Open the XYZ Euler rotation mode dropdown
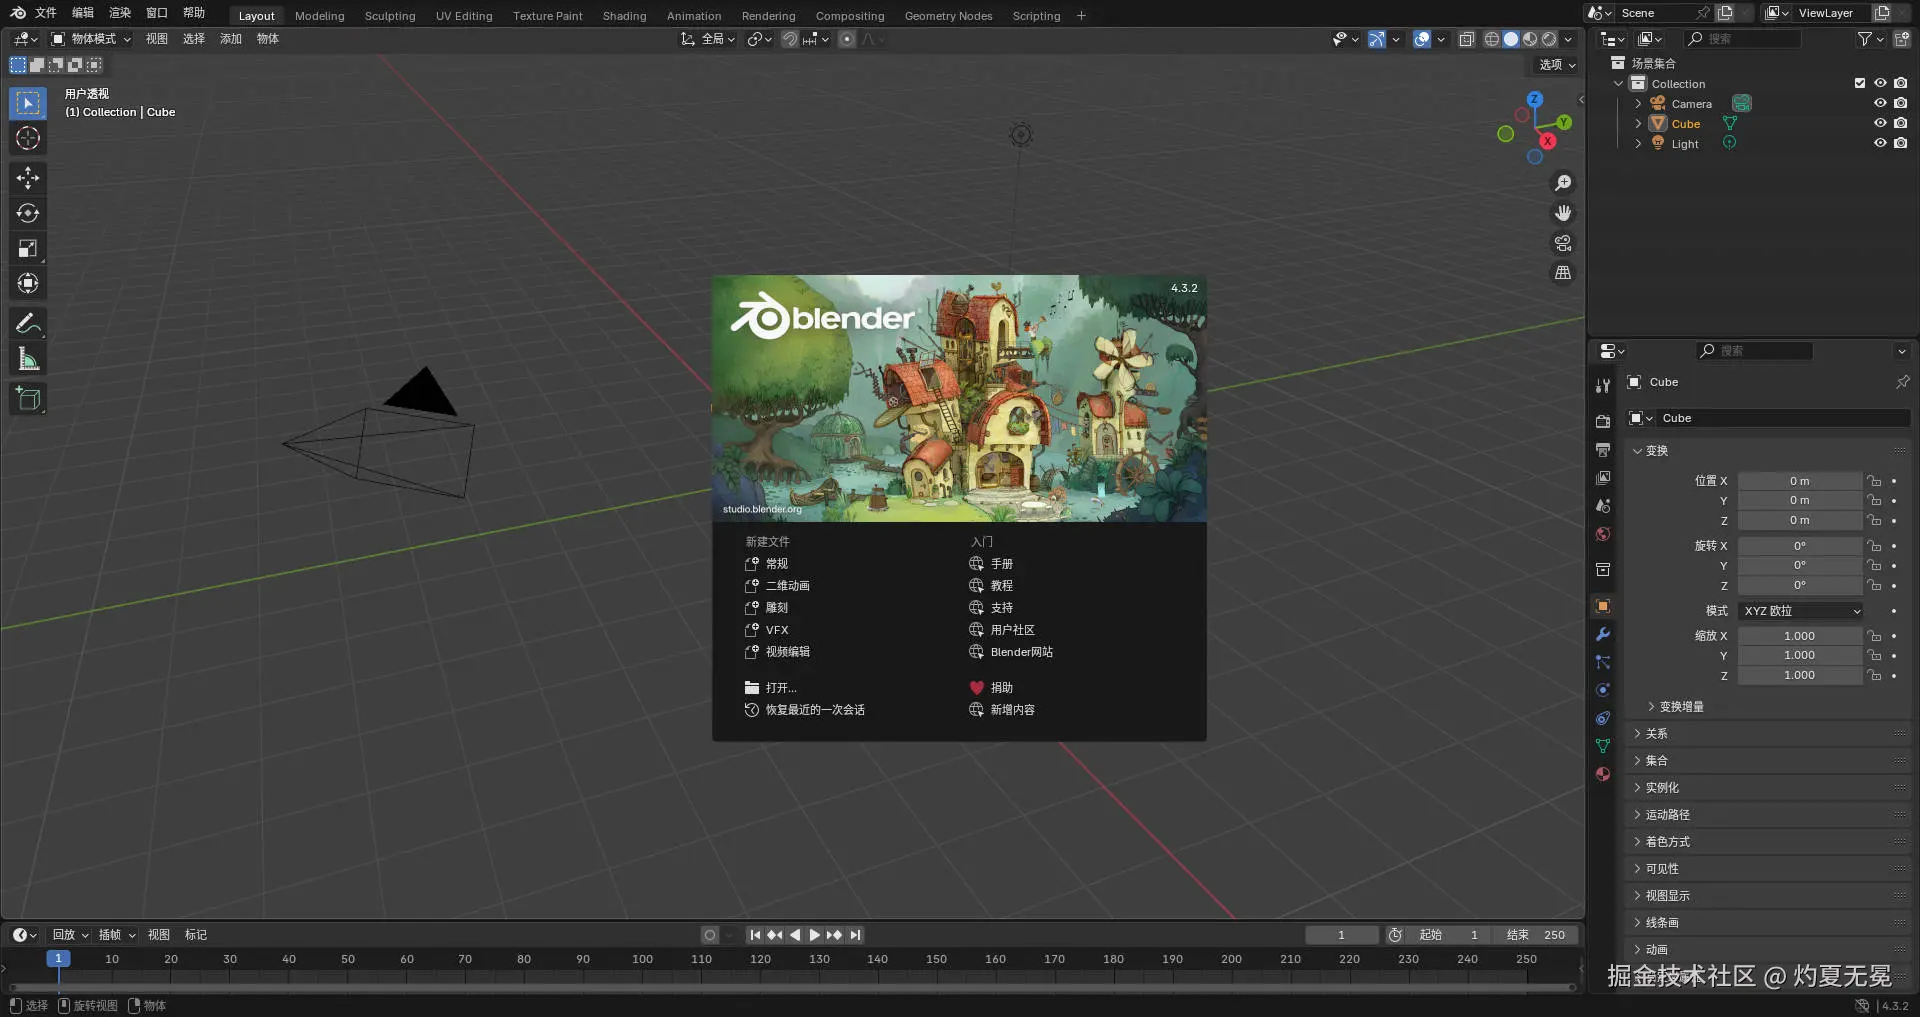The width and height of the screenshot is (1920, 1017). coord(1800,611)
